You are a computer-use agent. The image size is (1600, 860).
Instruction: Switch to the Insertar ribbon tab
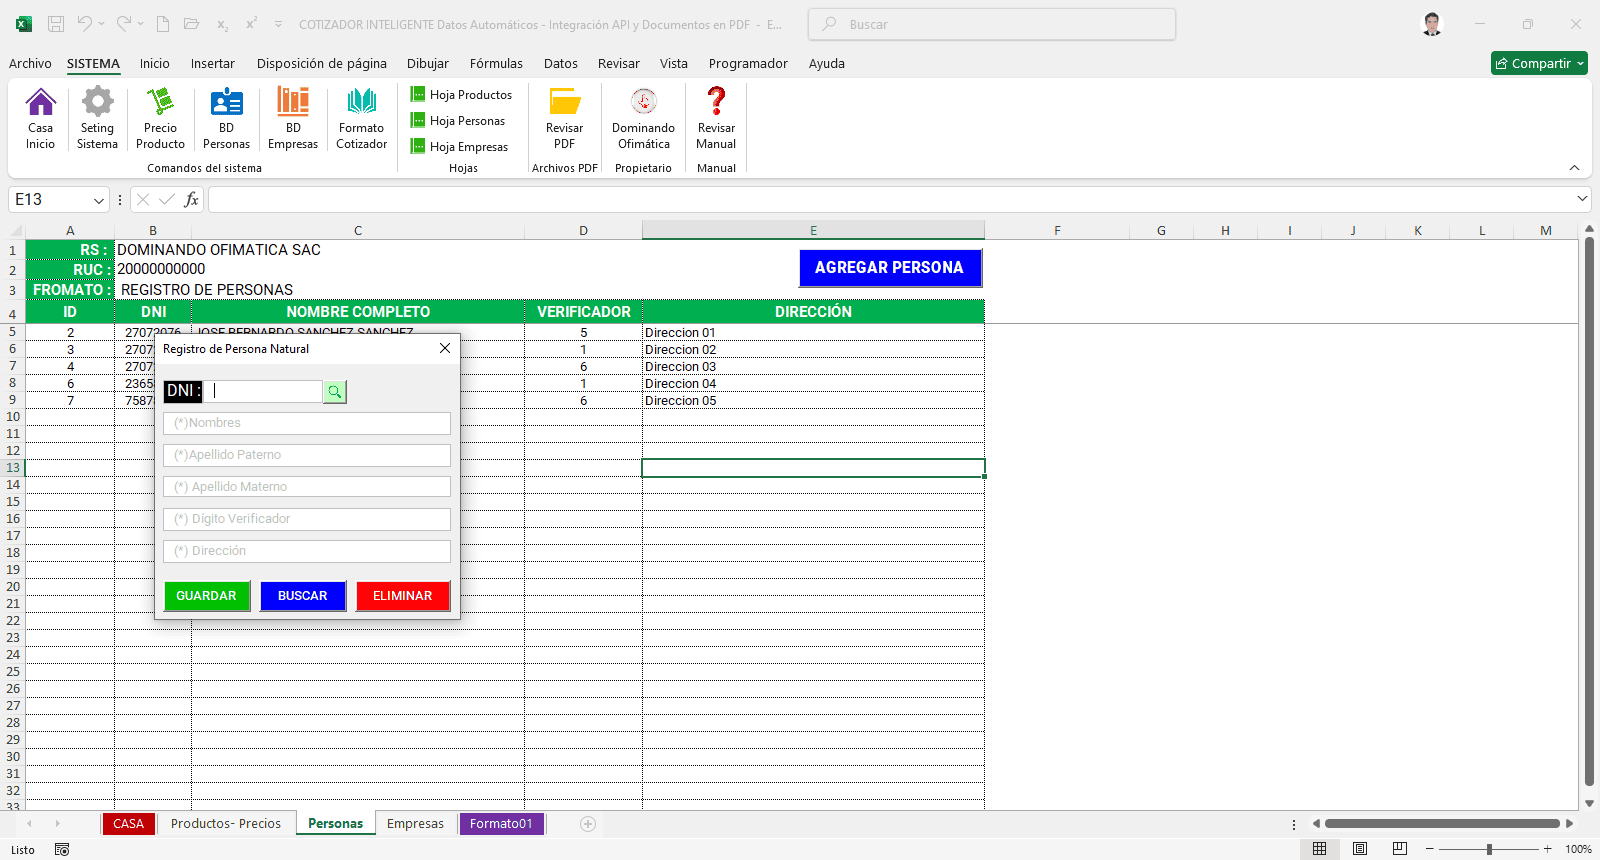click(213, 63)
